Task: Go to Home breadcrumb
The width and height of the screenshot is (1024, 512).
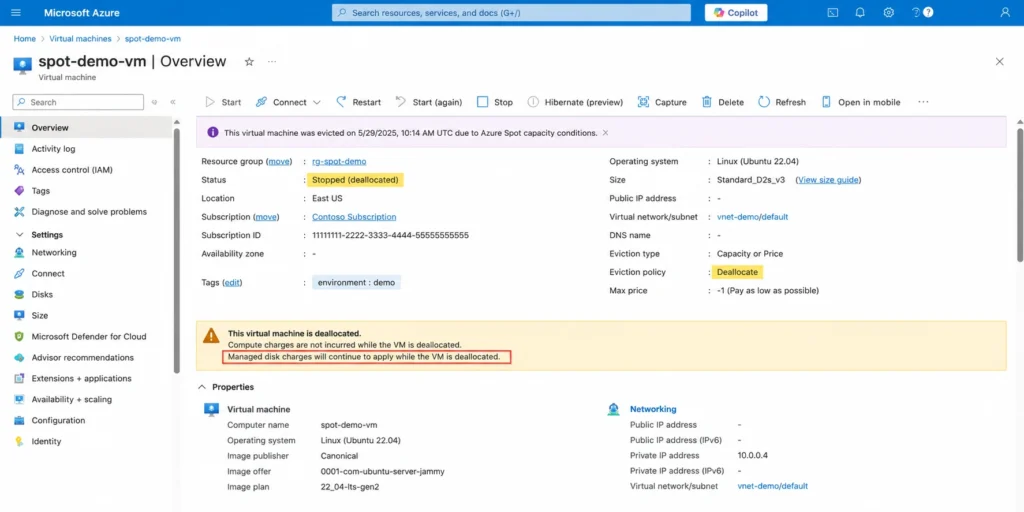Action: point(25,39)
